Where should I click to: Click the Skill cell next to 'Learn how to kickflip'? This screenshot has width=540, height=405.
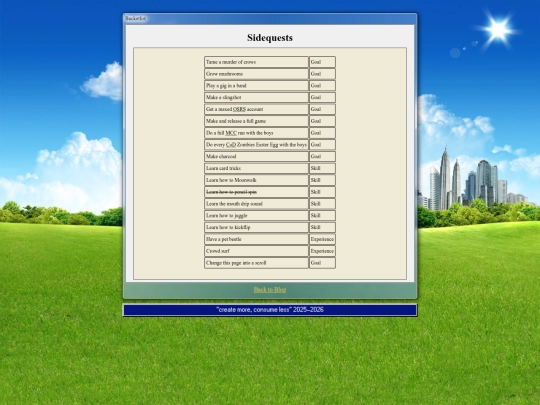click(x=322, y=227)
